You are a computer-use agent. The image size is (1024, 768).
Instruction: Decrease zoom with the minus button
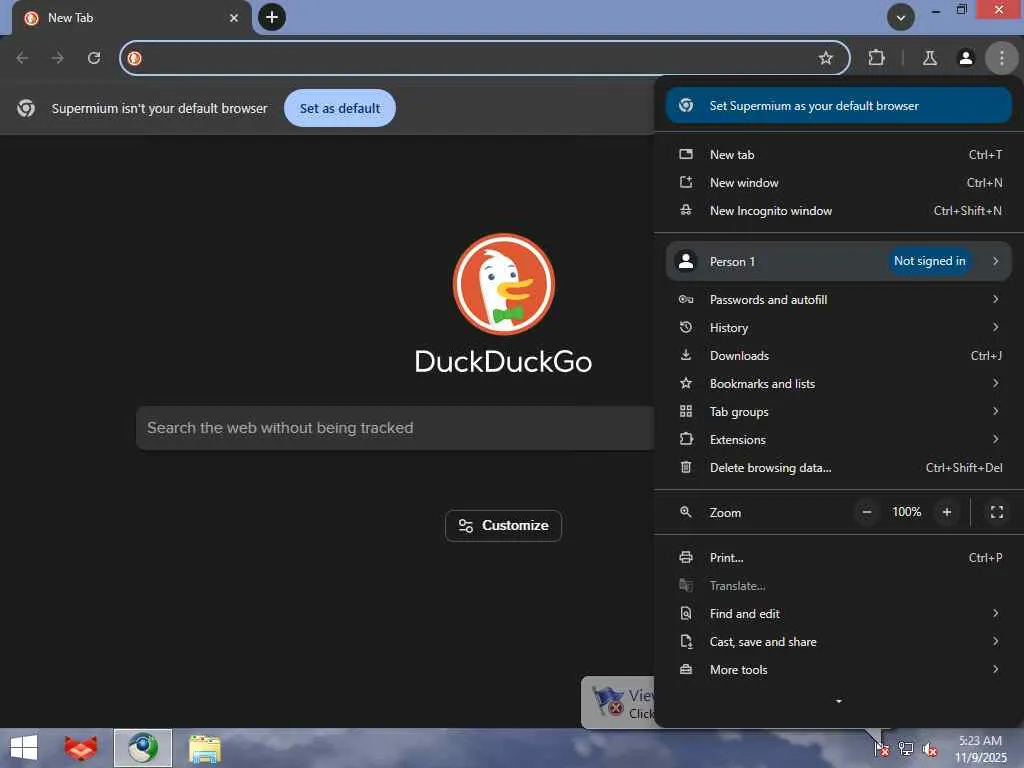pyautogui.click(x=867, y=513)
